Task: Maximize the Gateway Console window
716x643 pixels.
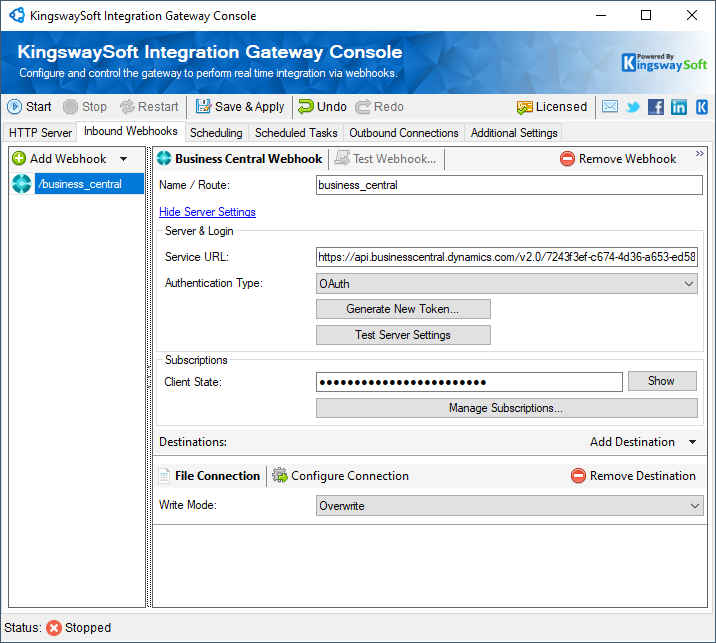Action: [x=646, y=16]
